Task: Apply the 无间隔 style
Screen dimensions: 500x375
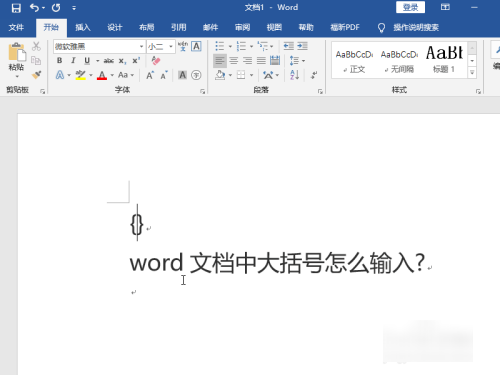Action: click(399, 61)
